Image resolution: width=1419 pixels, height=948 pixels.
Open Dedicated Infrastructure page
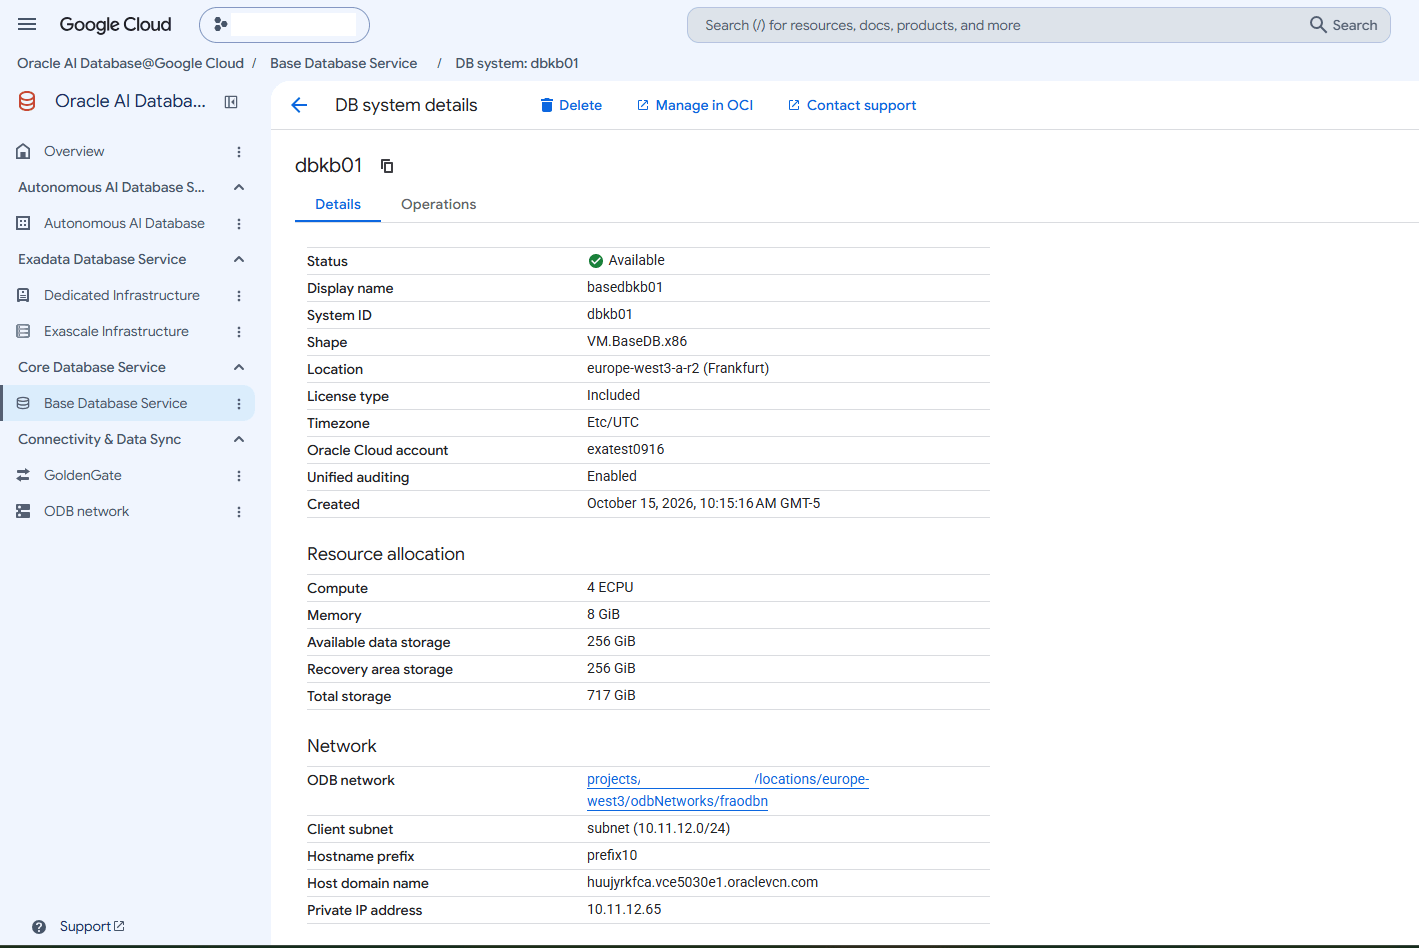122,295
